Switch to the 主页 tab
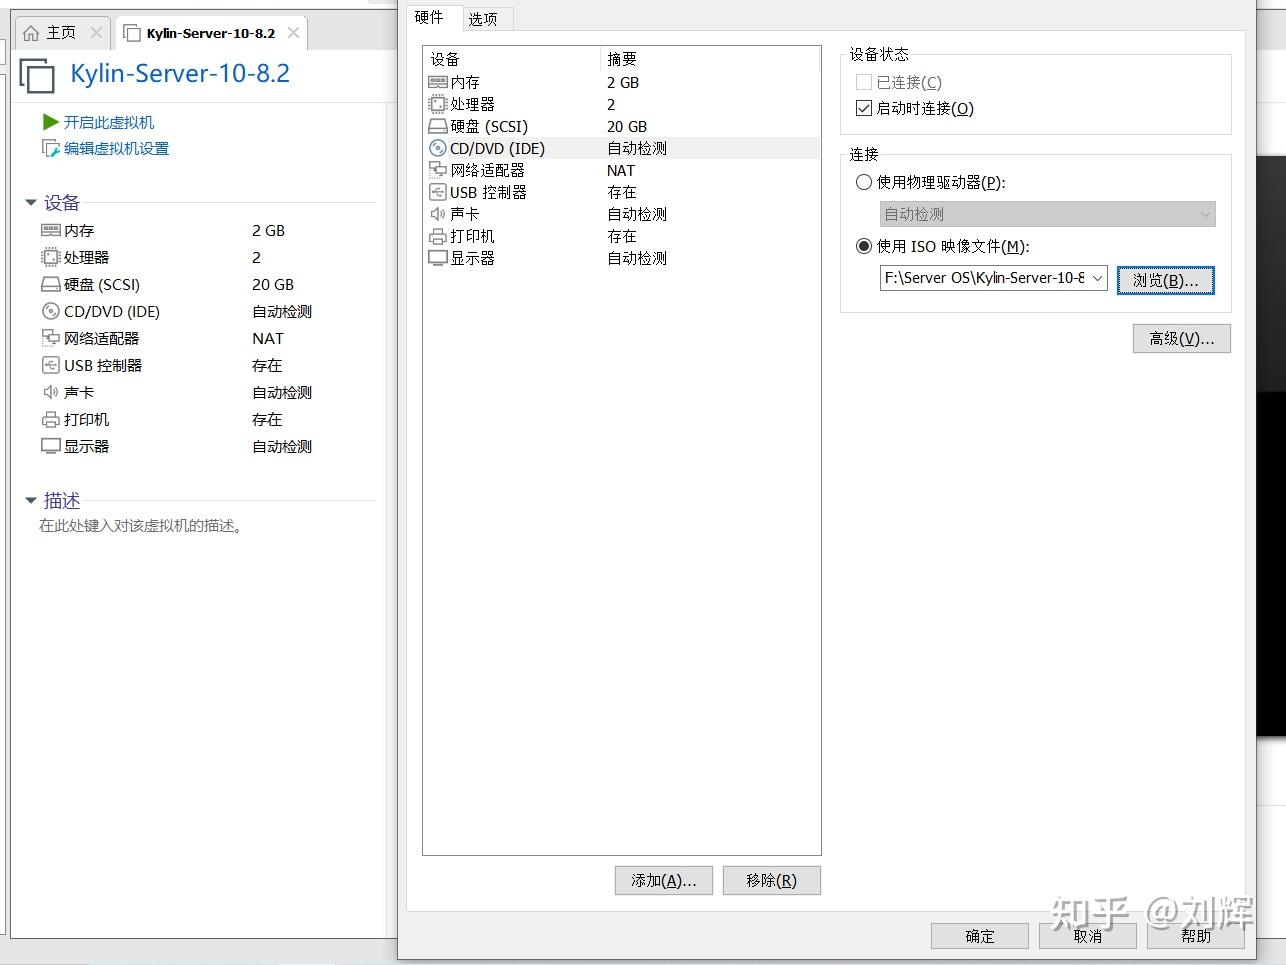Viewport: 1286px width, 965px height. [x=62, y=33]
